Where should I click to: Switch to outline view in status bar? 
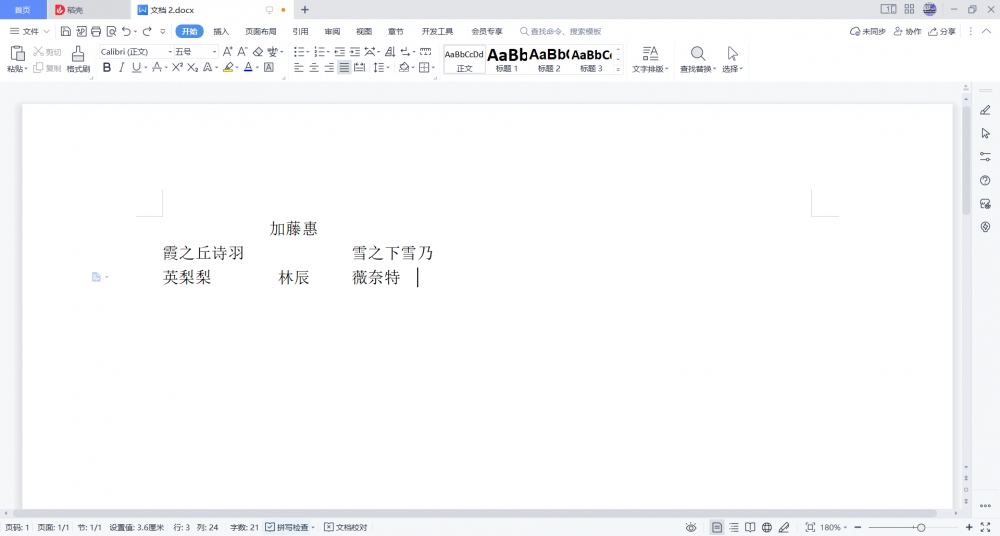(x=733, y=527)
